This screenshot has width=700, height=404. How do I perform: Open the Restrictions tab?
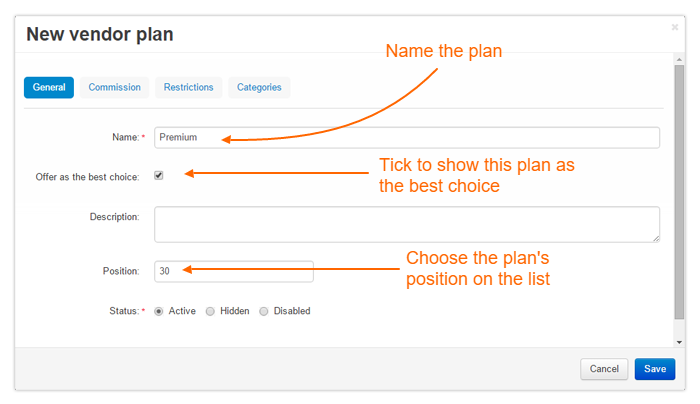coord(188,87)
